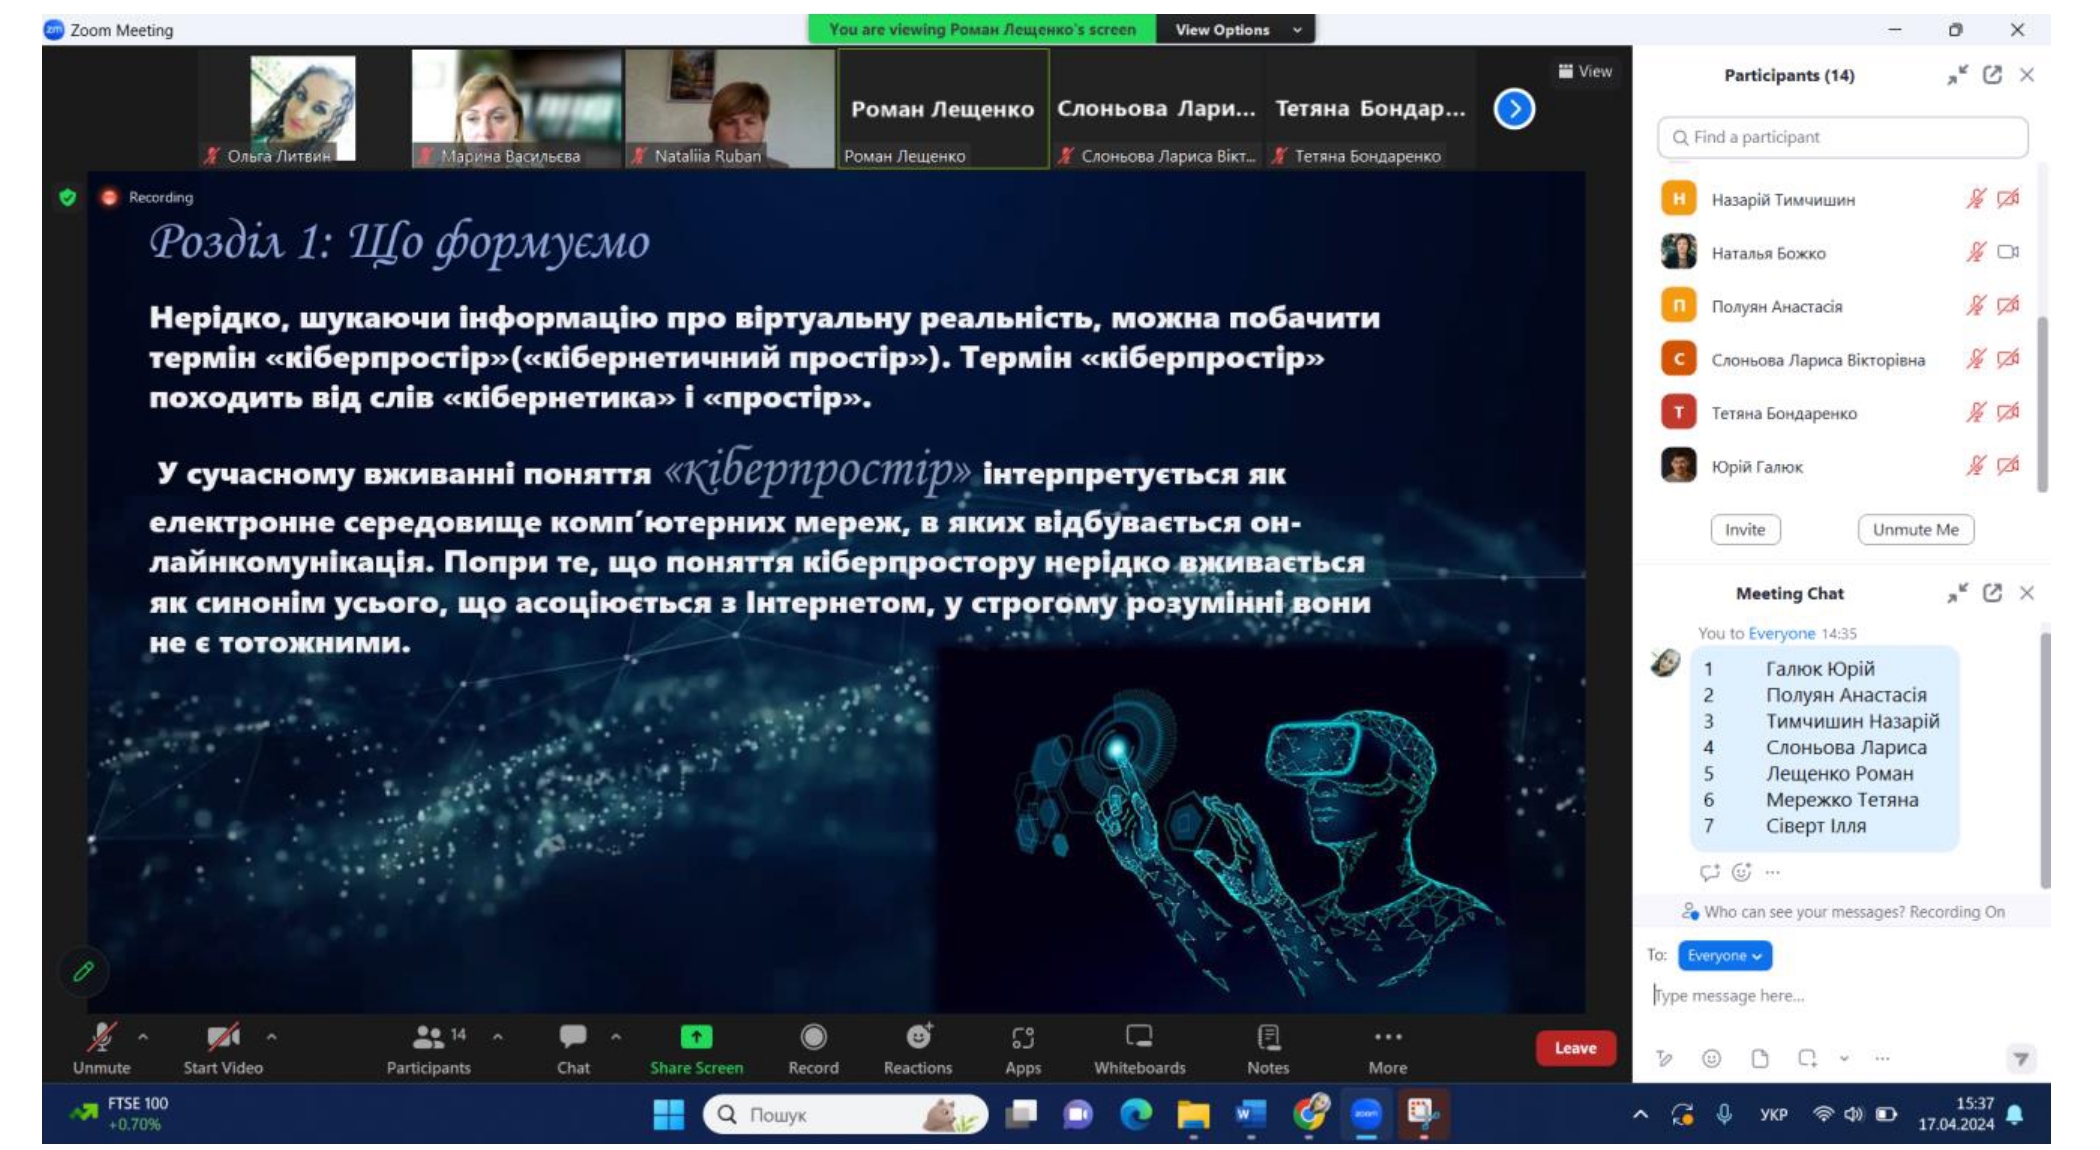This screenshot has height=1150, width=2100.
Task: Click the Find a participant search field
Action: (1842, 137)
